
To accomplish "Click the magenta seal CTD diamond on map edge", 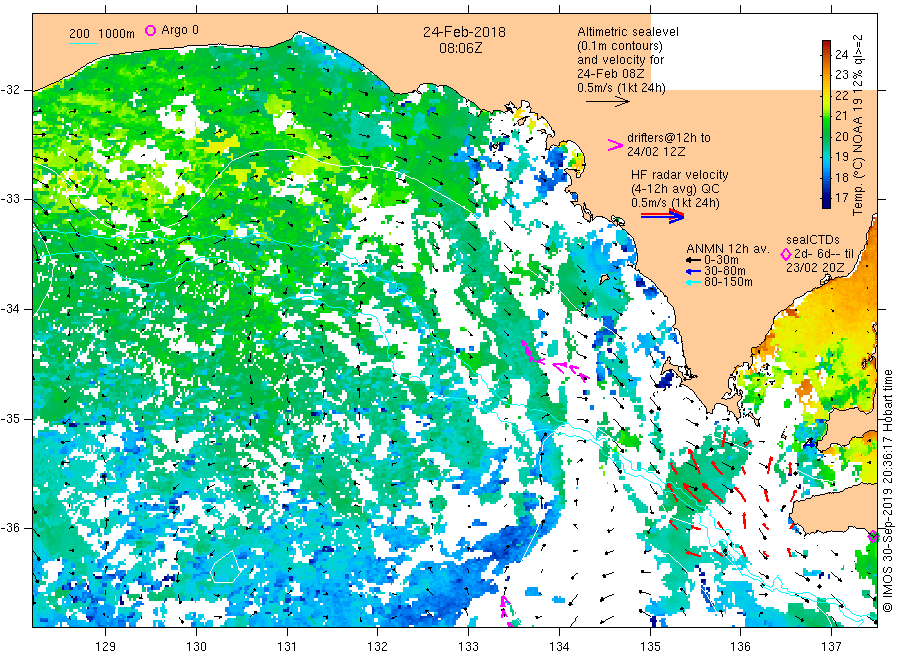I will click(873, 537).
